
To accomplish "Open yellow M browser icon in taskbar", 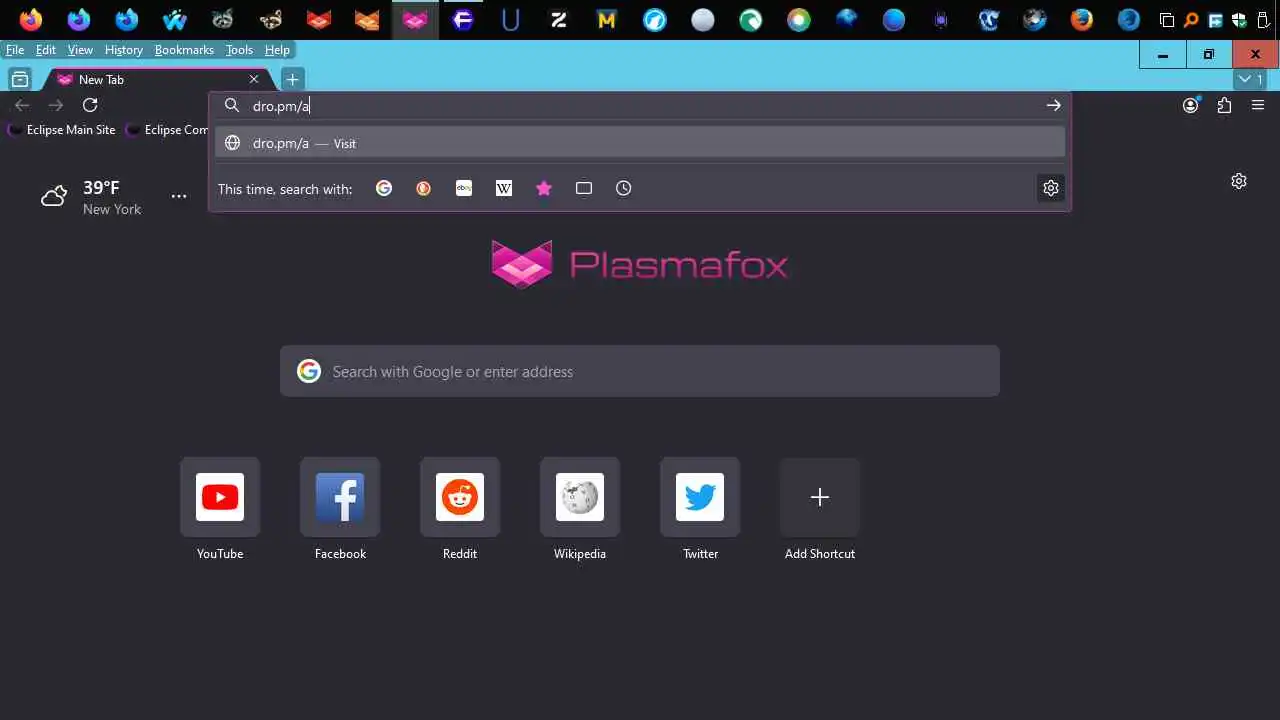I will pyautogui.click(x=607, y=19).
